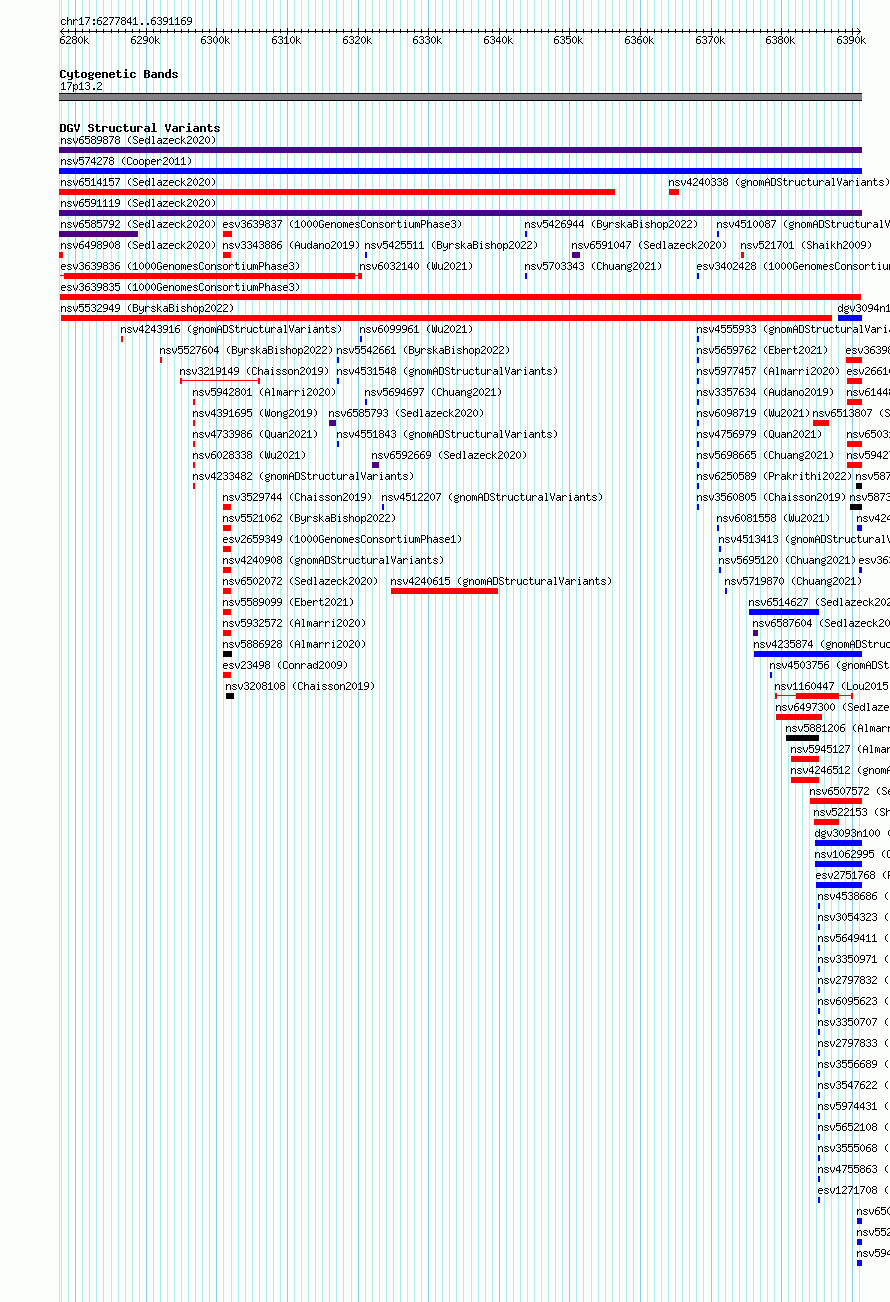
Task: Select nsv5886928 (Almarri2020) variant
Action: [x=294, y=644]
